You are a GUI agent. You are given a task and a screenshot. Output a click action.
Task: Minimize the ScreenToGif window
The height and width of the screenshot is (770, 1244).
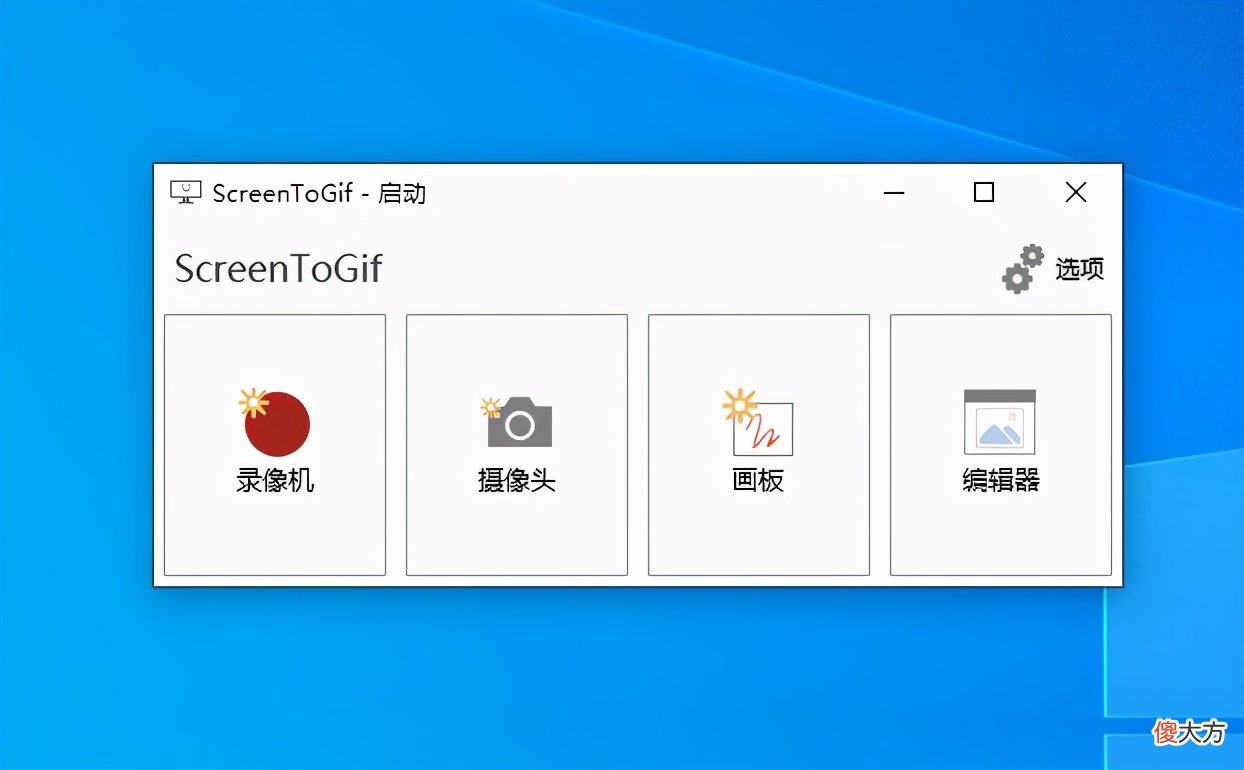point(894,192)
